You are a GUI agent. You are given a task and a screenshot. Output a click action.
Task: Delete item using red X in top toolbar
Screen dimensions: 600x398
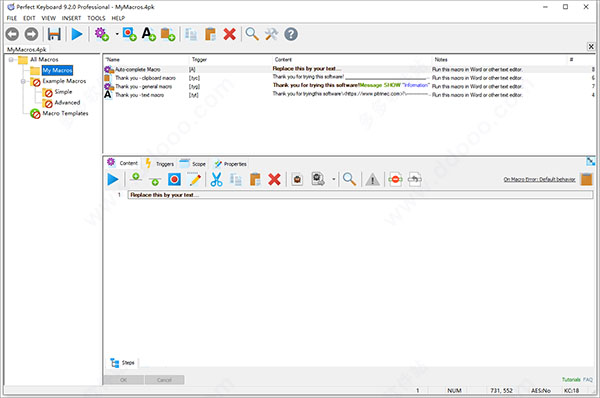pyautogui.click(x=230, y=34)
